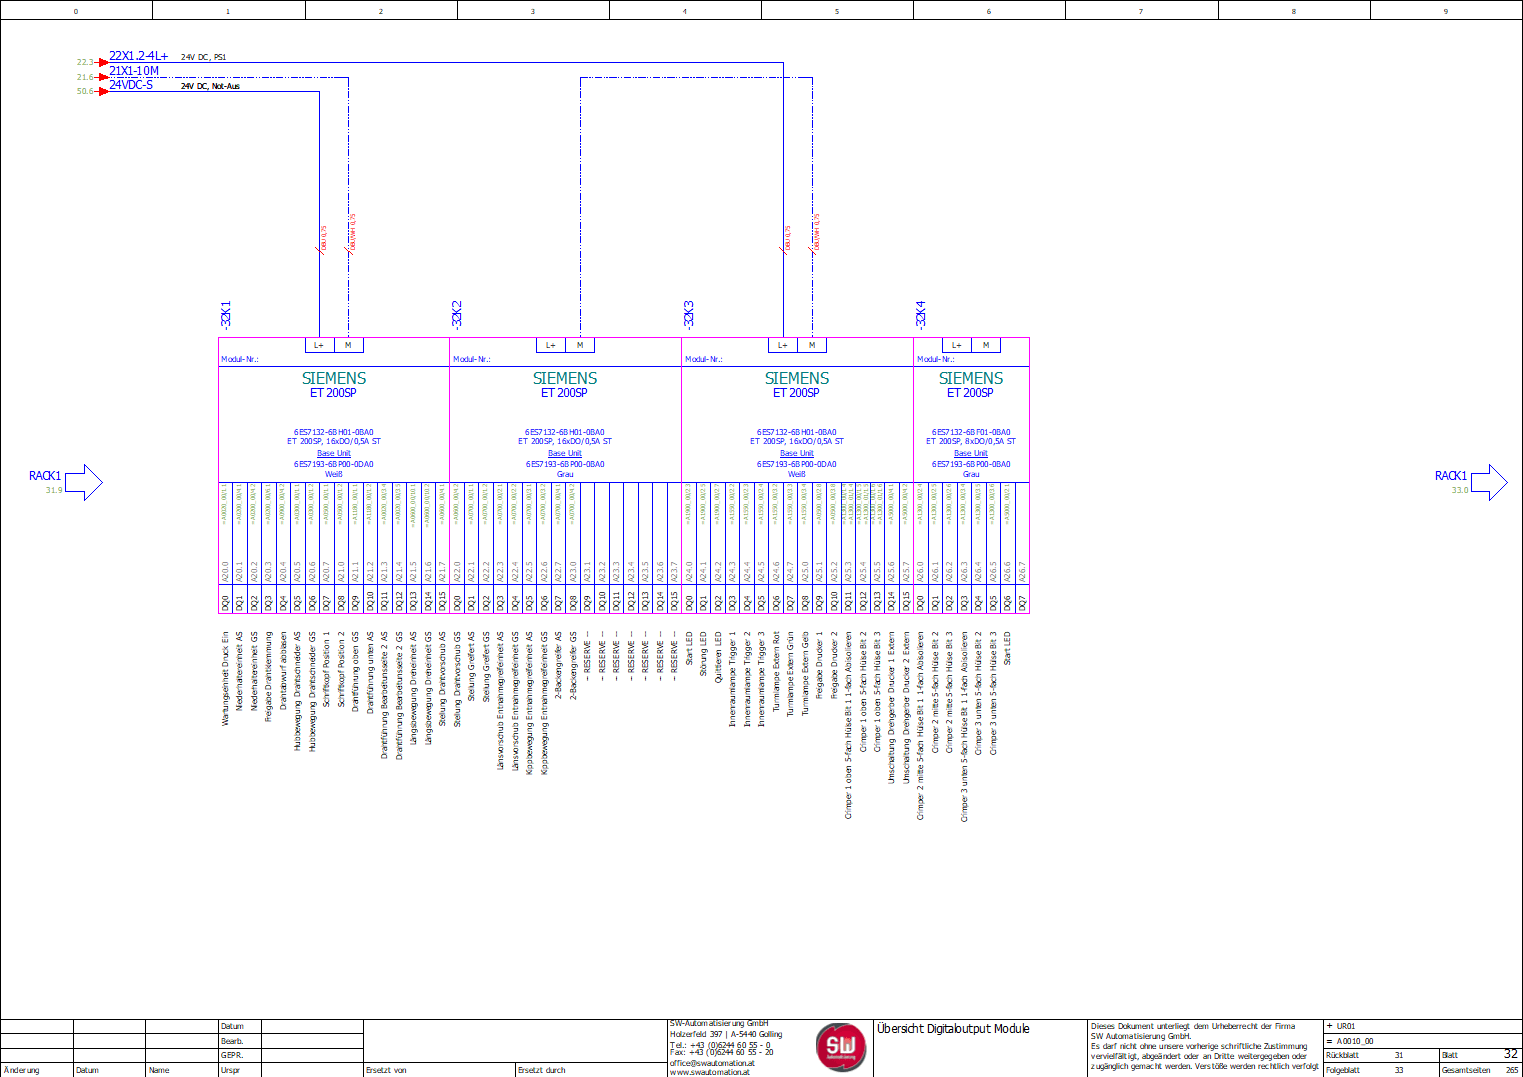Click address A22.0 in module -32K2
Screen dimensions: 1523x1077
click(x=458, y=571)
